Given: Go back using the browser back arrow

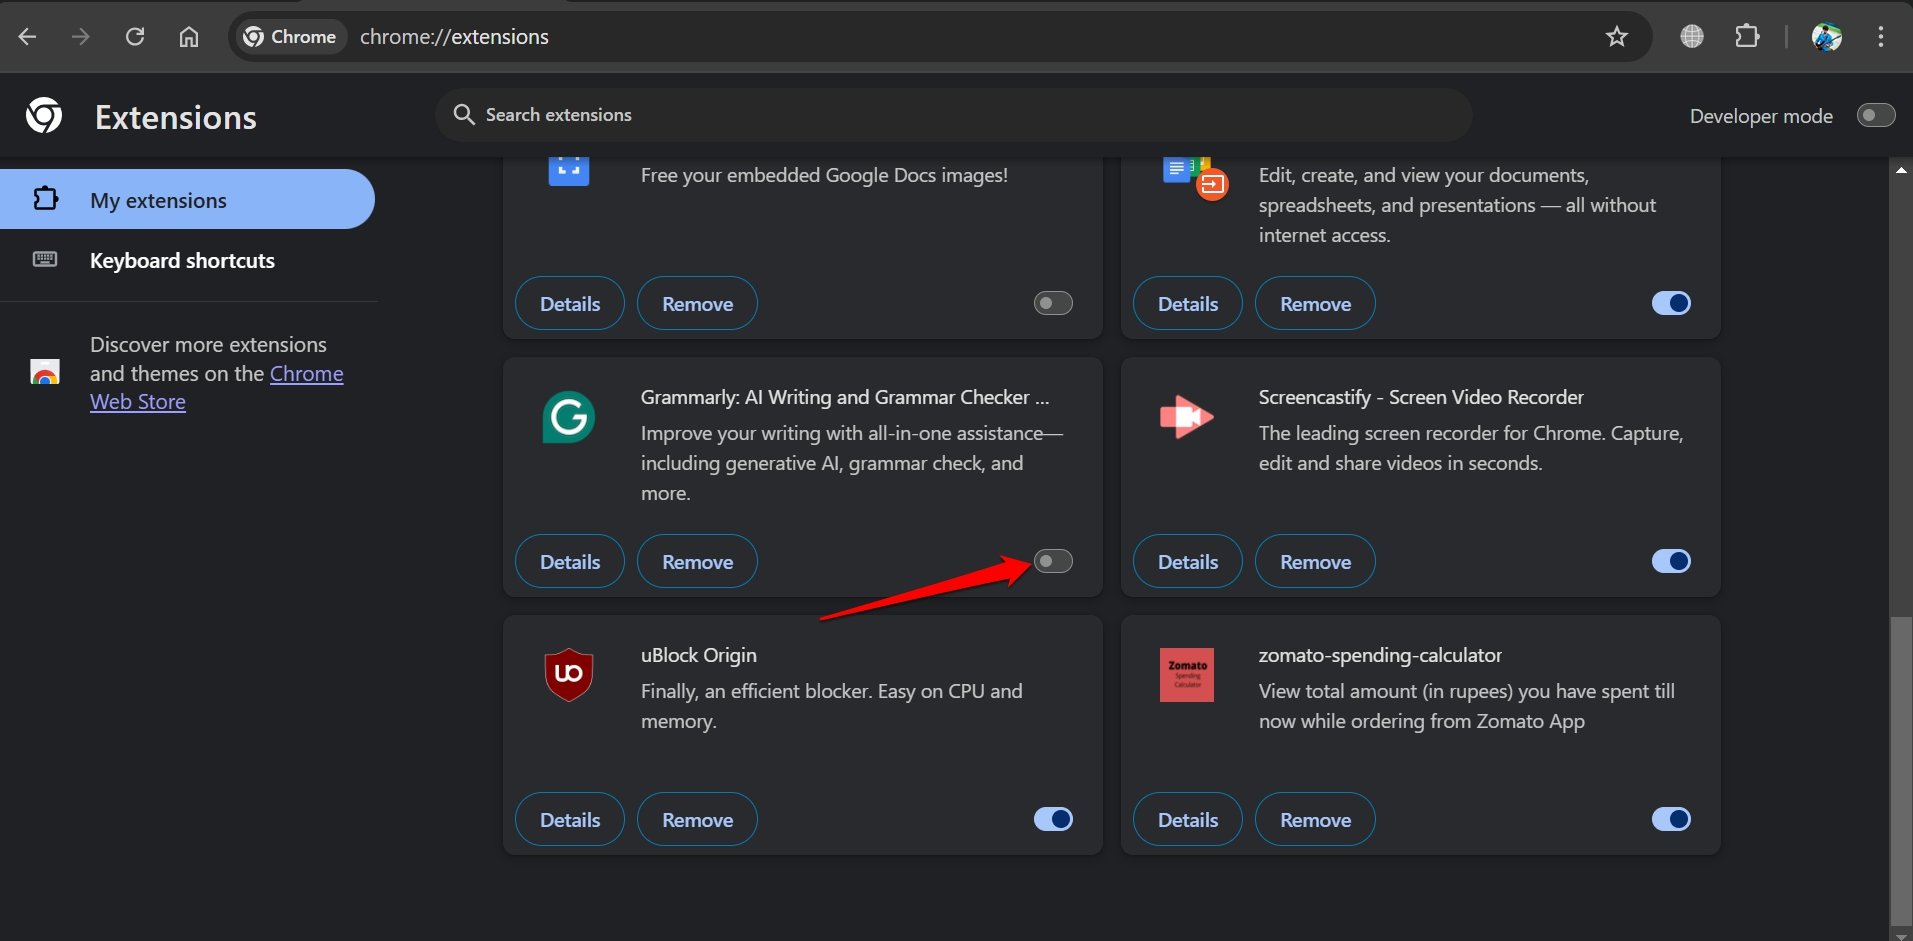Looking at the screenshot, I should tap(28, 37).
